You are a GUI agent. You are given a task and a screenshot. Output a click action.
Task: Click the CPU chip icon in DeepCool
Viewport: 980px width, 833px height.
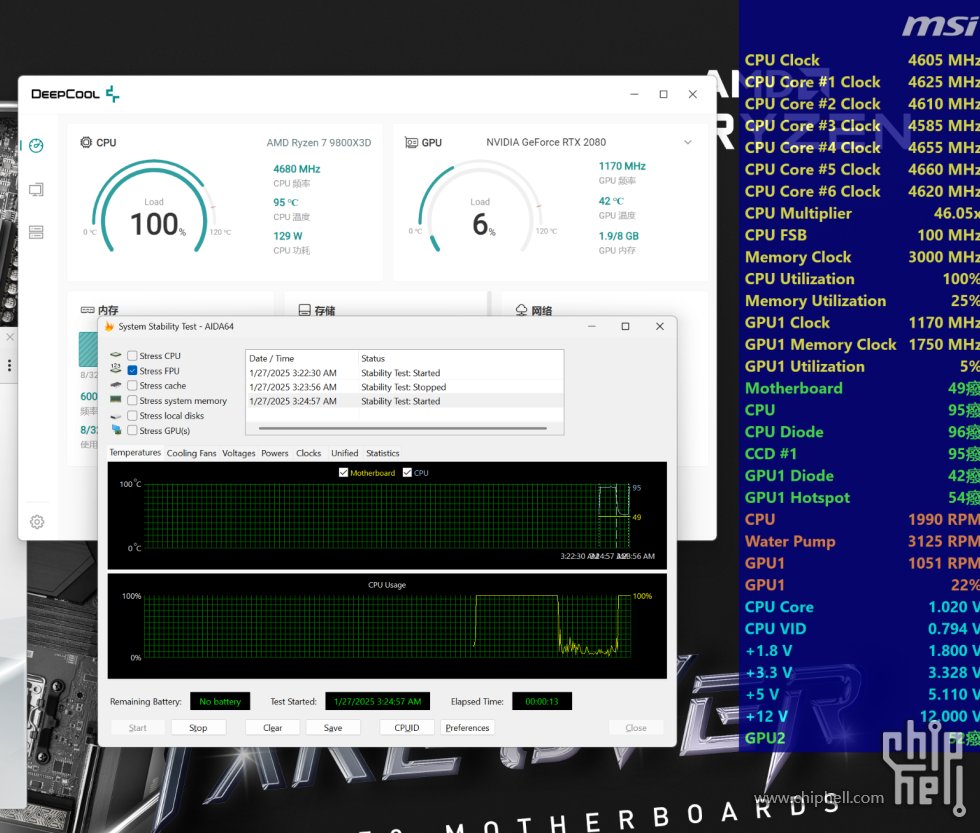pyautogui.click(x=86, y=142)
